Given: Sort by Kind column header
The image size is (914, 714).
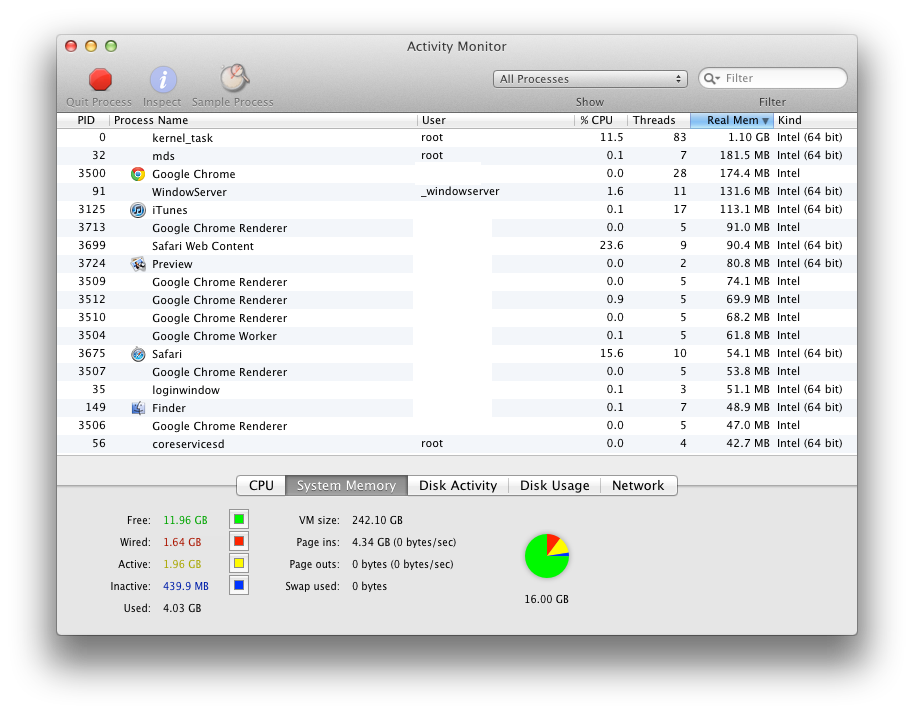Looking at the screenshot, I should click(815, 120).
